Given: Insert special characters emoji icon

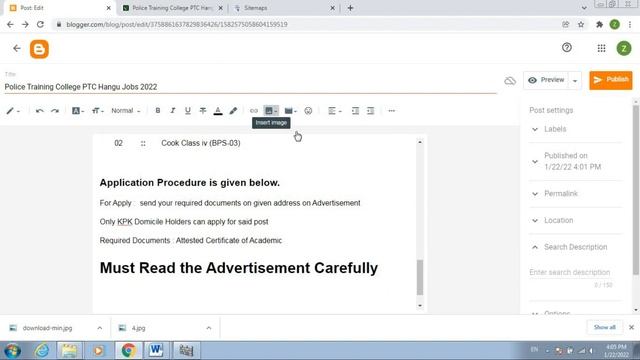Looking at the screenshot, I should click(308, 111).
